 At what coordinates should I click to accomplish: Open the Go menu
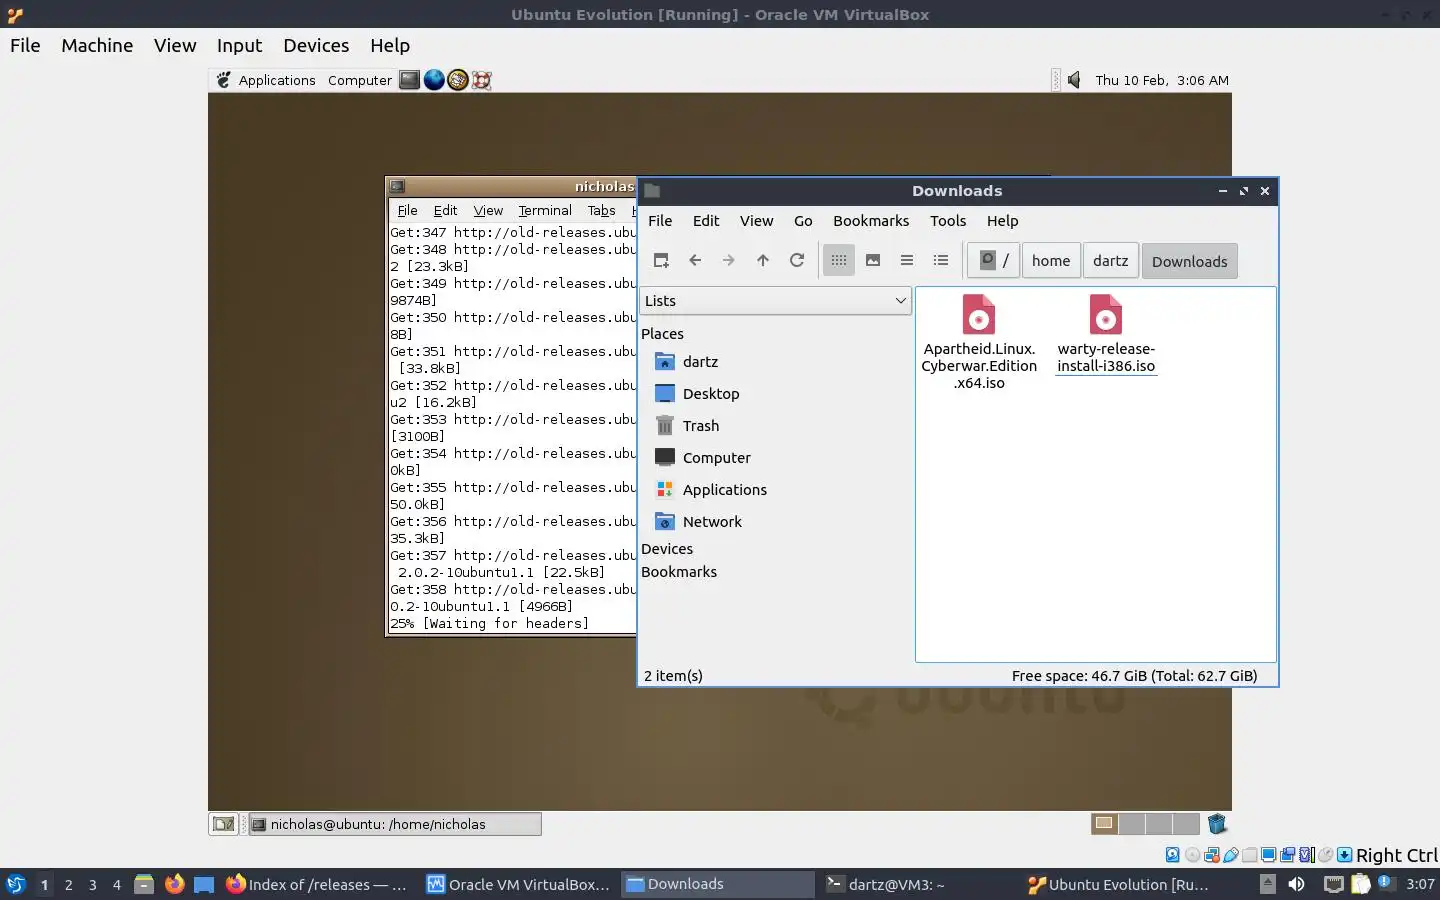tap(803, 221)
